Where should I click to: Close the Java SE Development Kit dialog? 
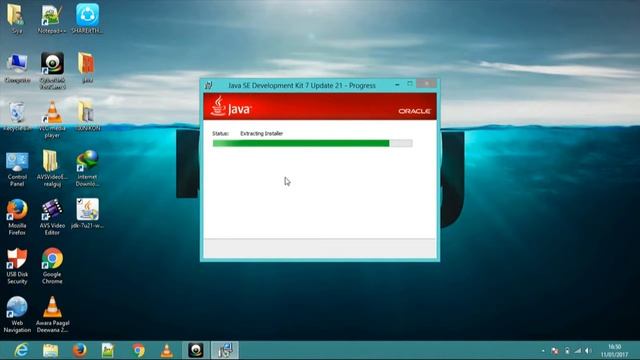(x=427, y=84)
